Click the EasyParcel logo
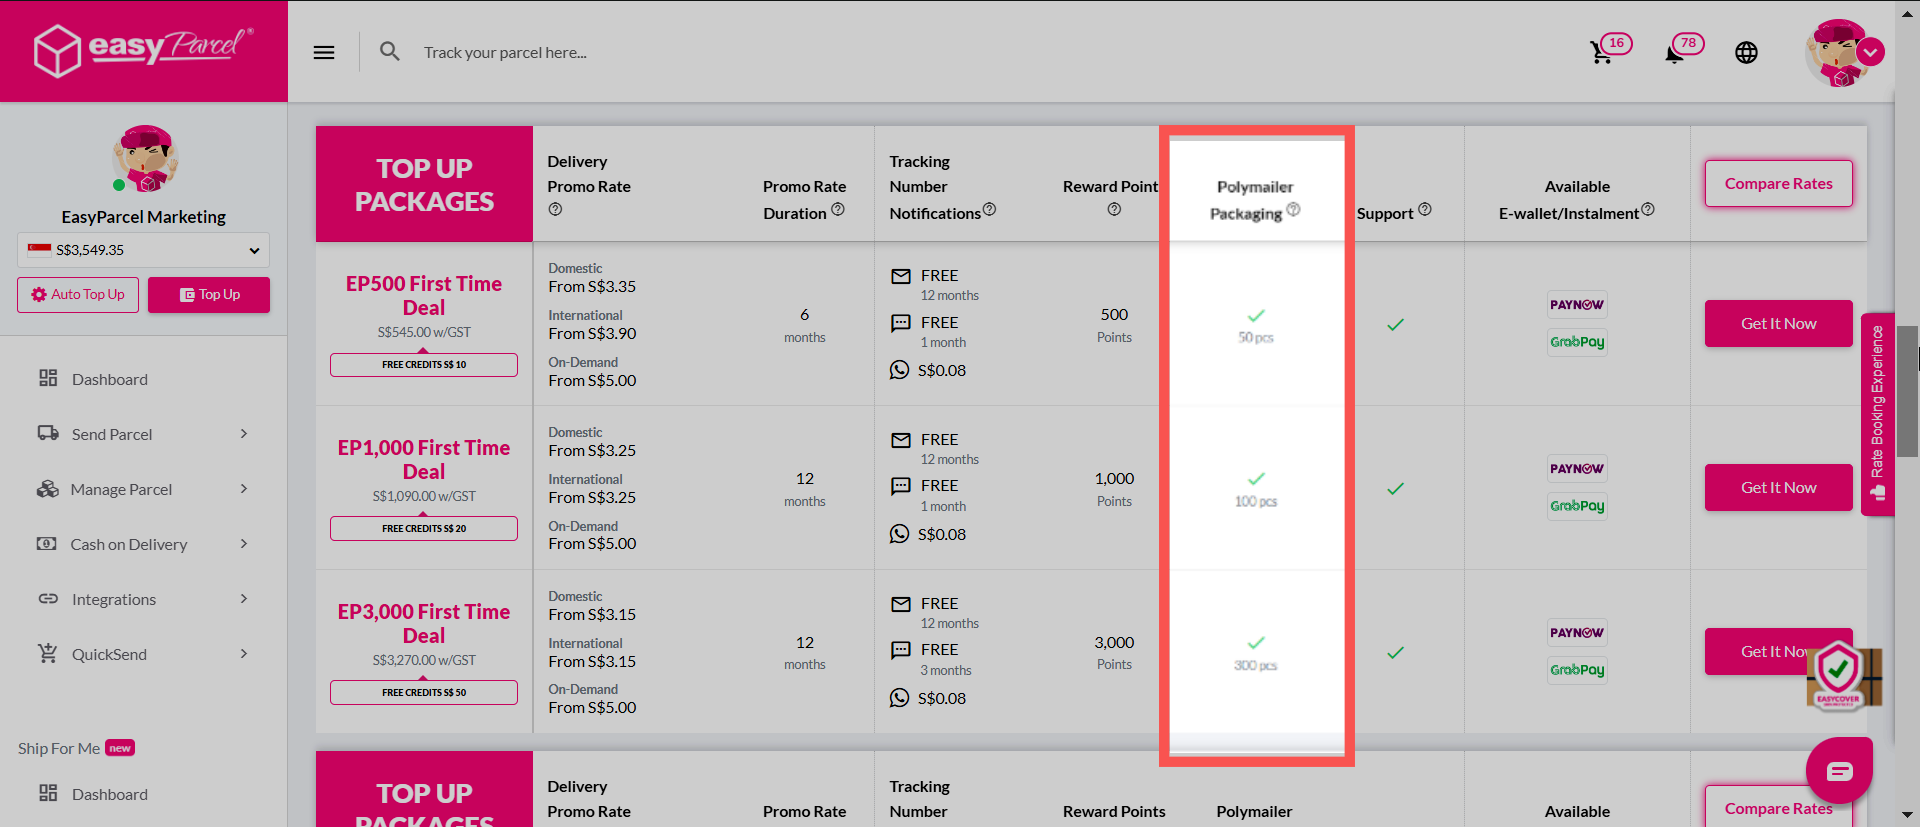The width and height of the screenshot is (1920, 827). coord(144,50)
